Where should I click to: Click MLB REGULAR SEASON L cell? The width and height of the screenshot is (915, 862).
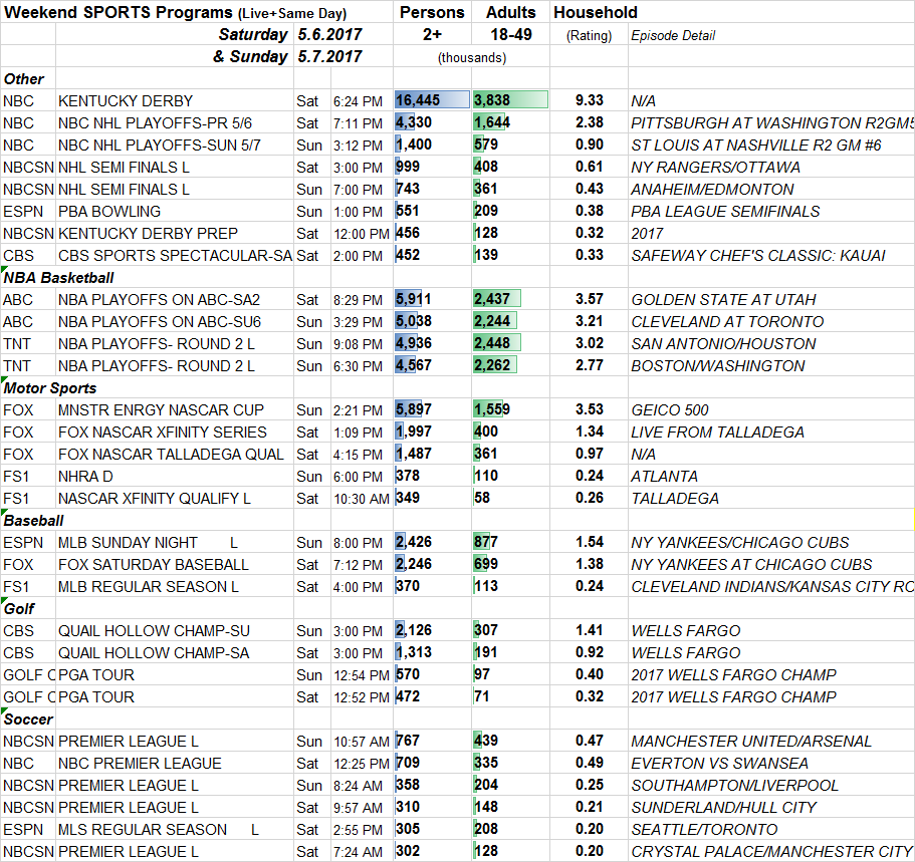[x=174, y=587]
